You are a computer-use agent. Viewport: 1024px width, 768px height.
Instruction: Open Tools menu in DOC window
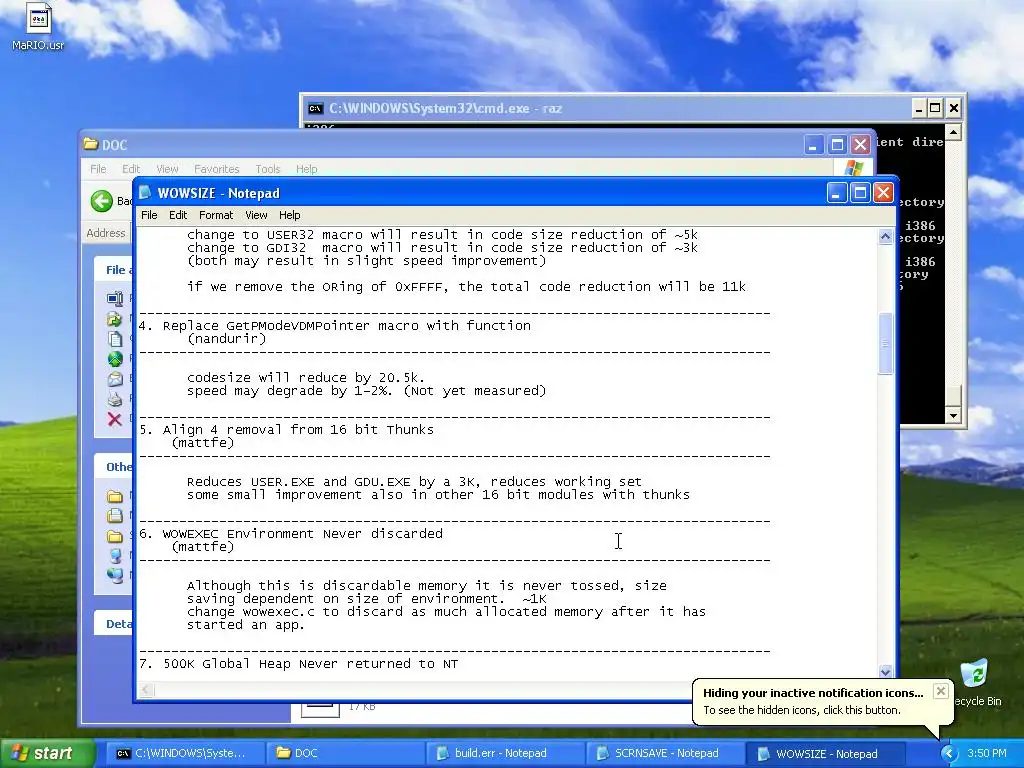tap(268, 169)
